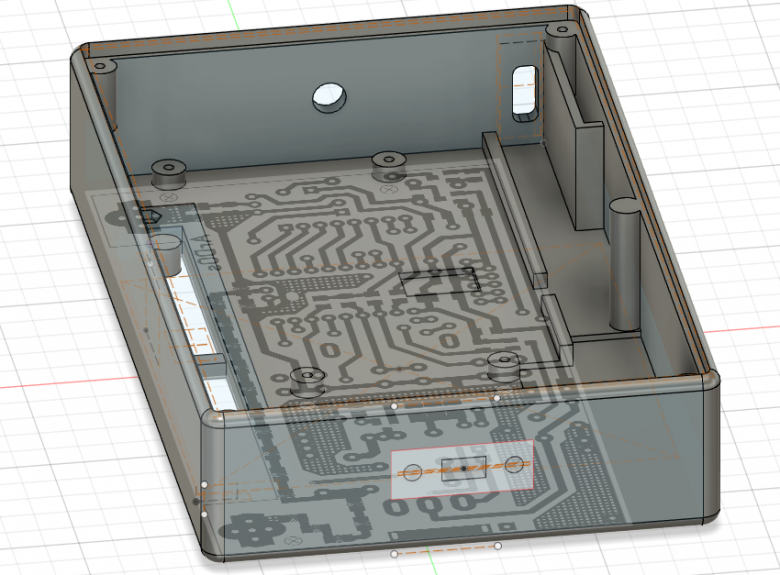Pick the front-right PCB standoff
This screenshot has width=780, height=575.
pos(505,365)
